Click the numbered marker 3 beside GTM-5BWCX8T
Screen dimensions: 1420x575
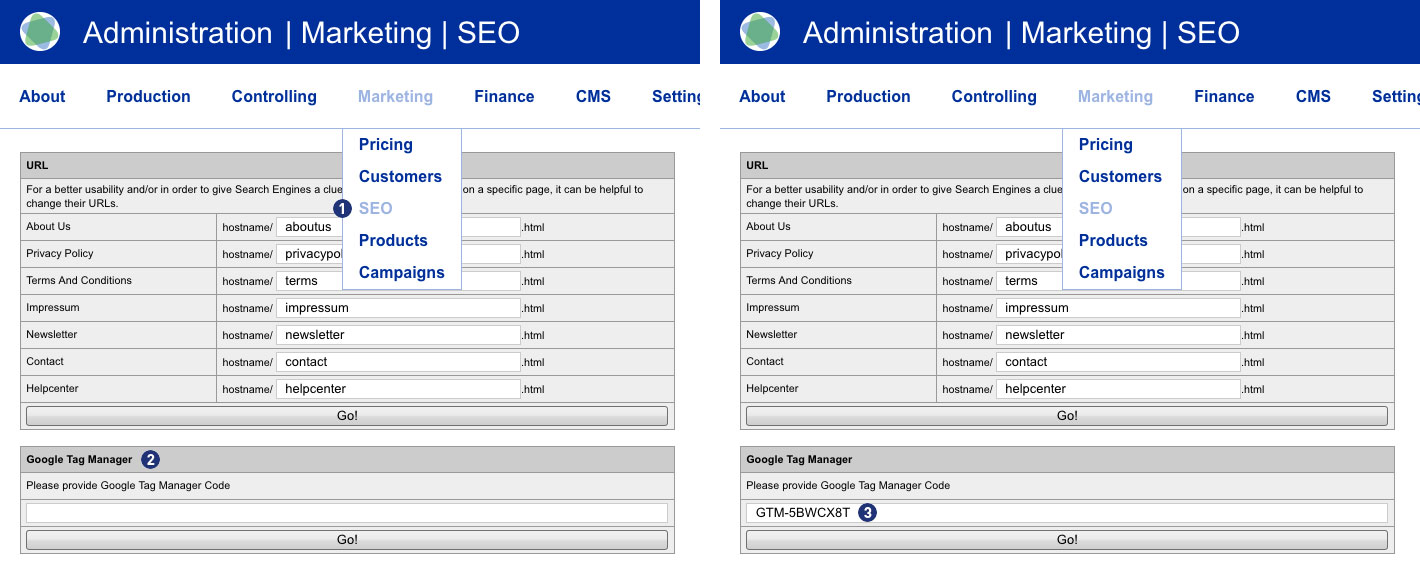[x=868, y=513]
